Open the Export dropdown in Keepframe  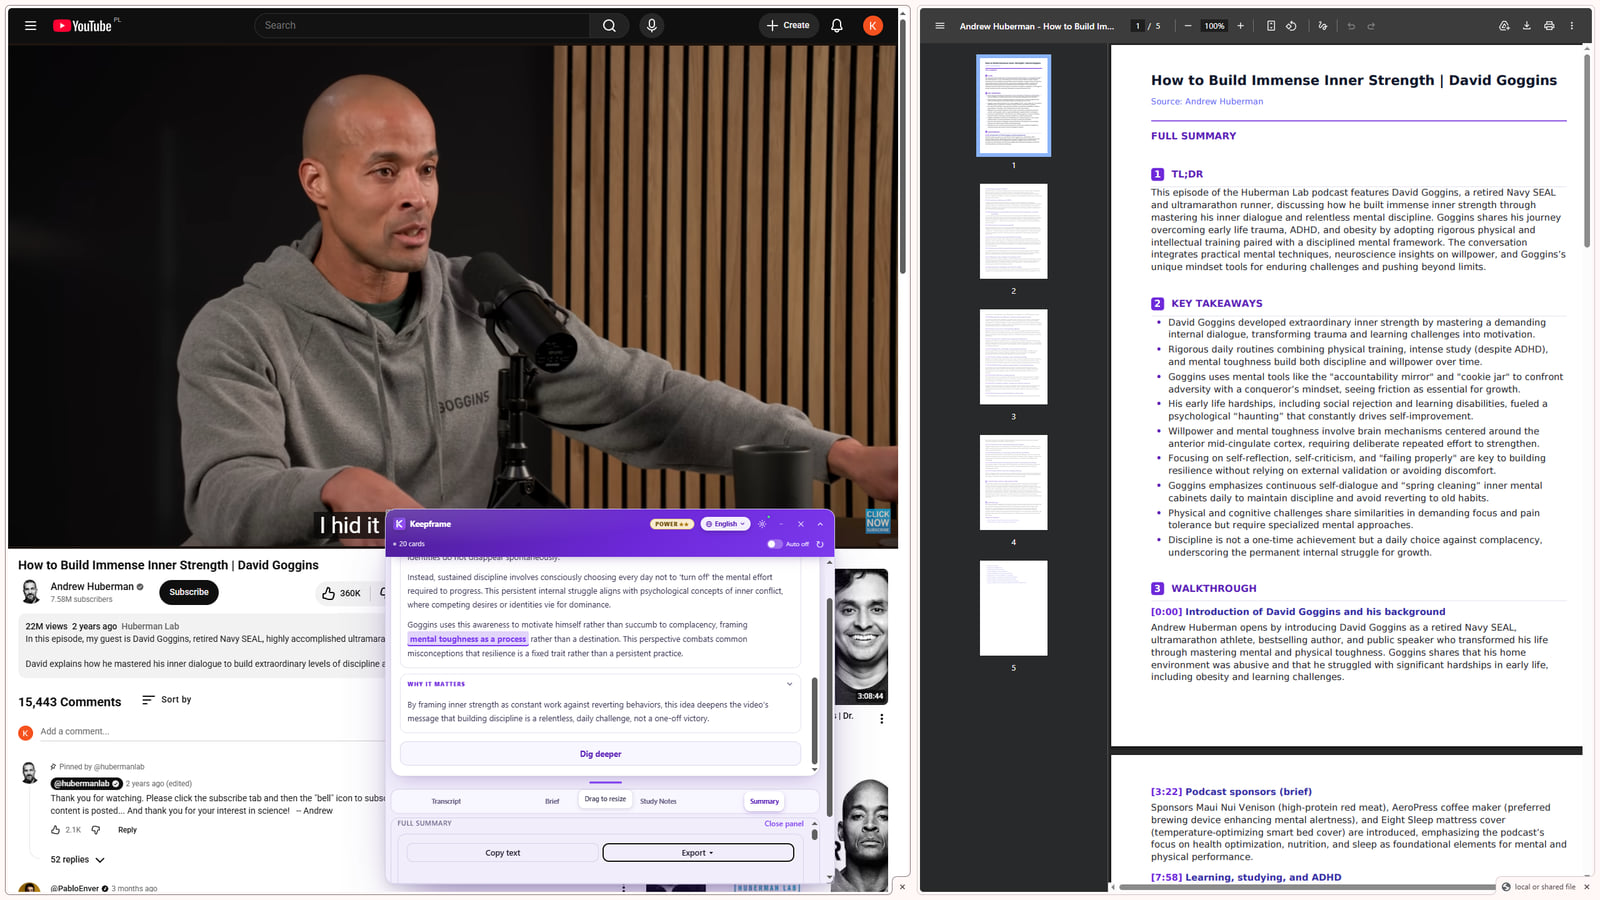[698, 853]
